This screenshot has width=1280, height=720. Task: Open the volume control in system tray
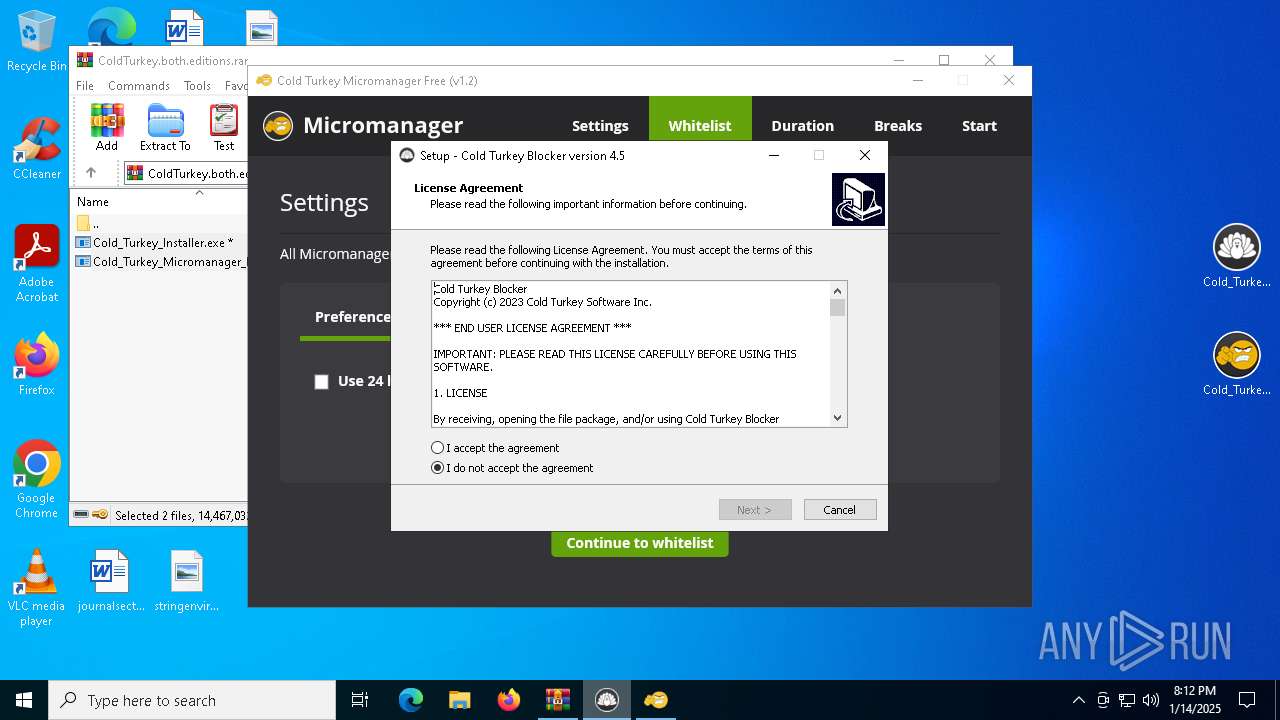pyautogui.click(x=1151, y=700)
